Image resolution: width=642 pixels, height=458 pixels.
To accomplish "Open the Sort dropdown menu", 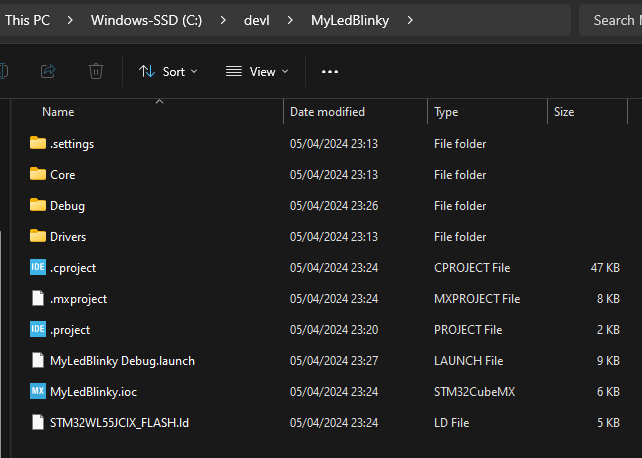I will tap(168, 71).
